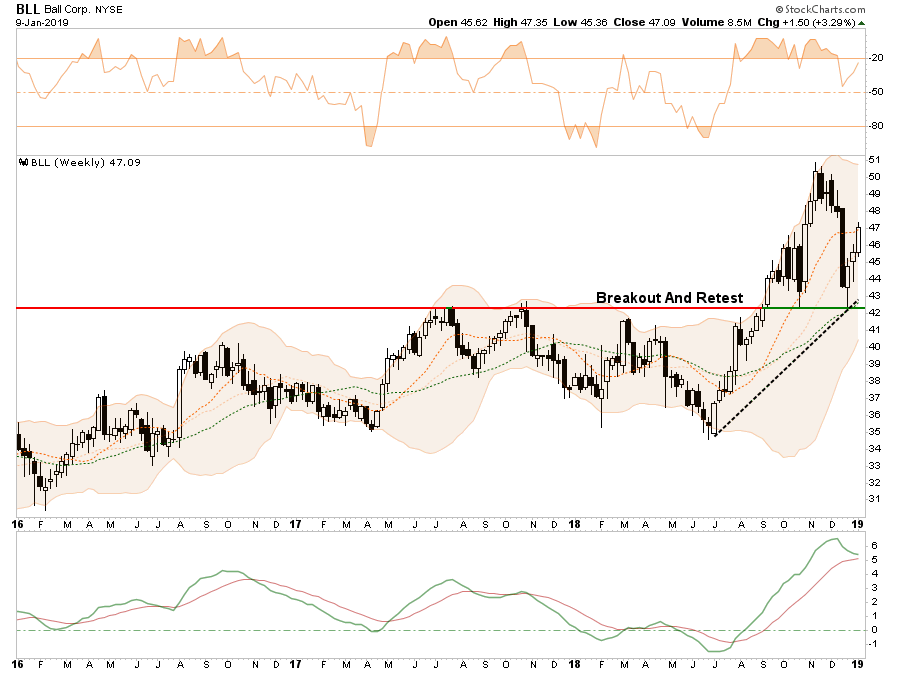This screenshot has height=673, width=900.
Task: Click the -1 label on the MACD axis
Action: (x=873, y=644)
